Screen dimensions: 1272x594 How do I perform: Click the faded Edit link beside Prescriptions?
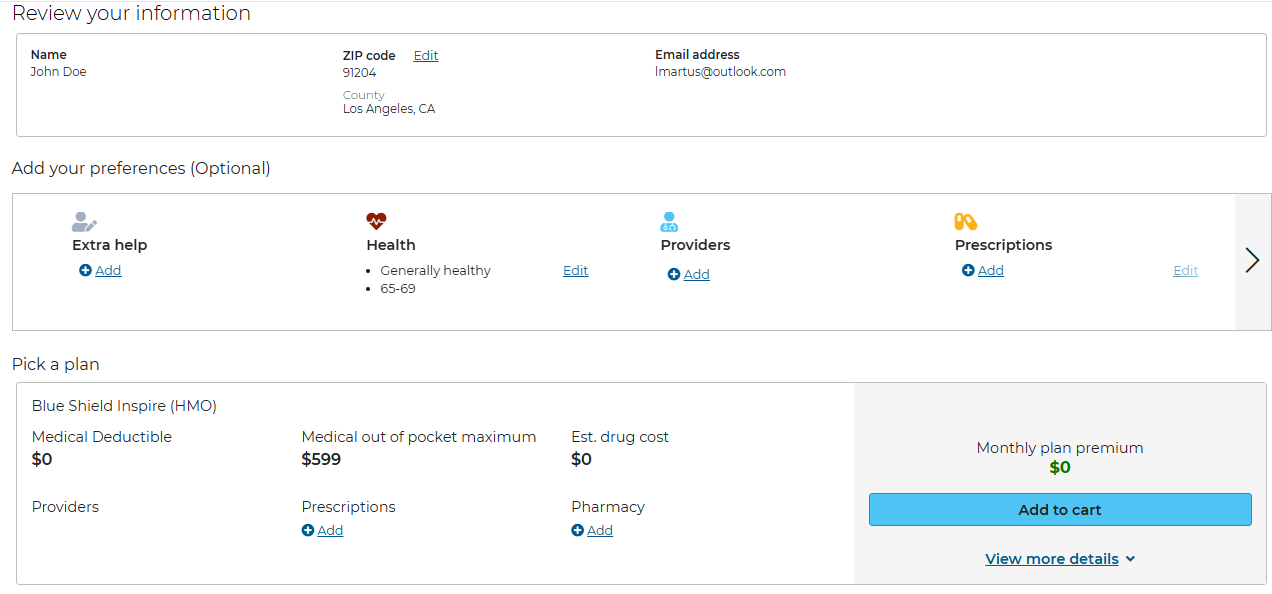(x=1185, y=271)
